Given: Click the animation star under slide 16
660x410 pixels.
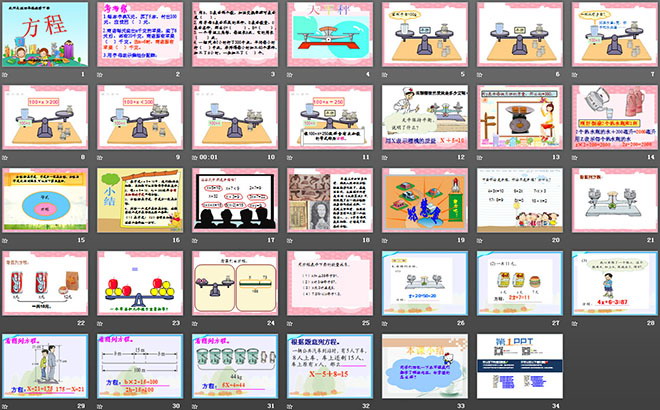Looking at the screenshot, I should tap(100, 240).
